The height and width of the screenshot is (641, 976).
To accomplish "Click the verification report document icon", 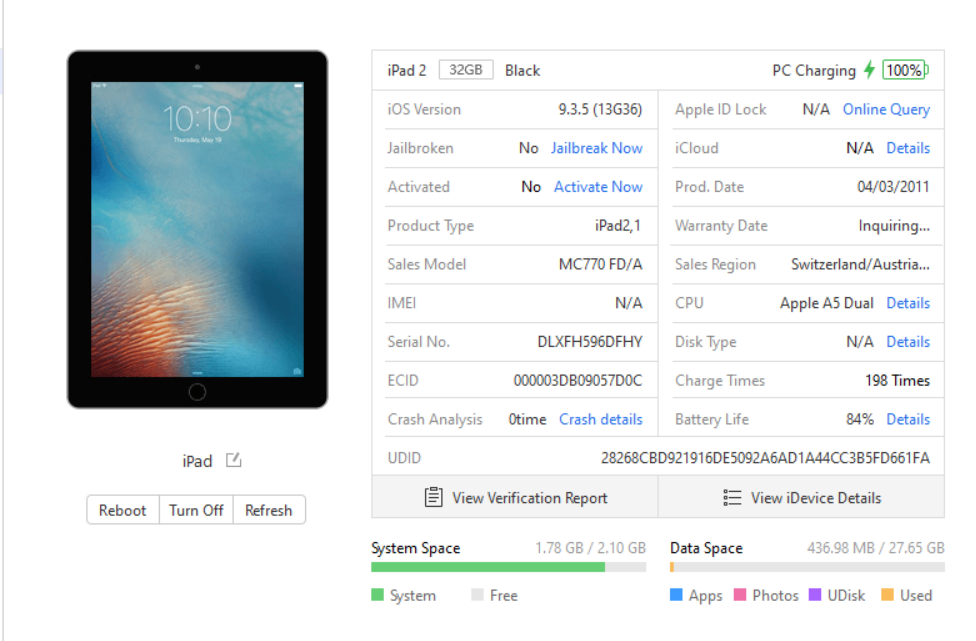I will tap(433, 497).
